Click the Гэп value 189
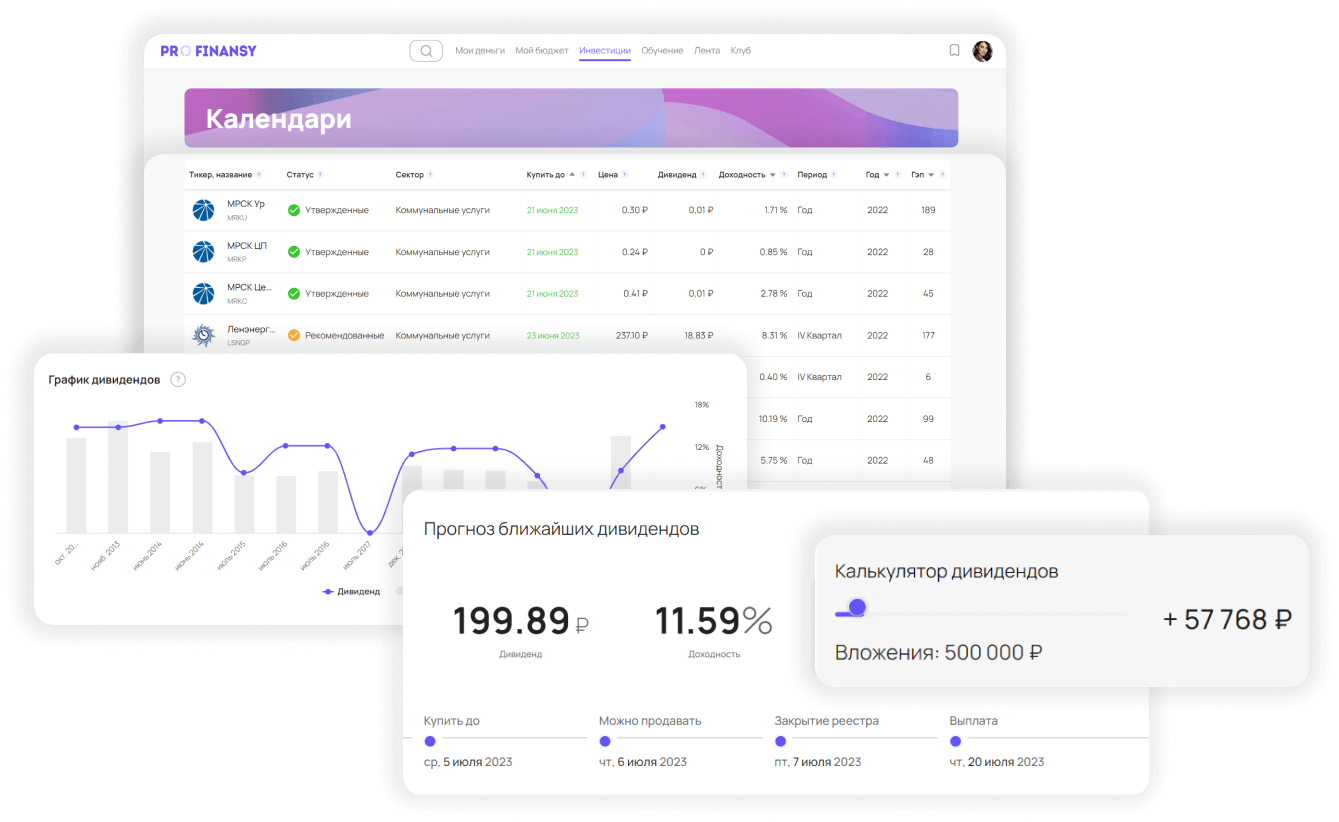The width and height of the screenshot is (1339, 822). click(x=928, y=210)
